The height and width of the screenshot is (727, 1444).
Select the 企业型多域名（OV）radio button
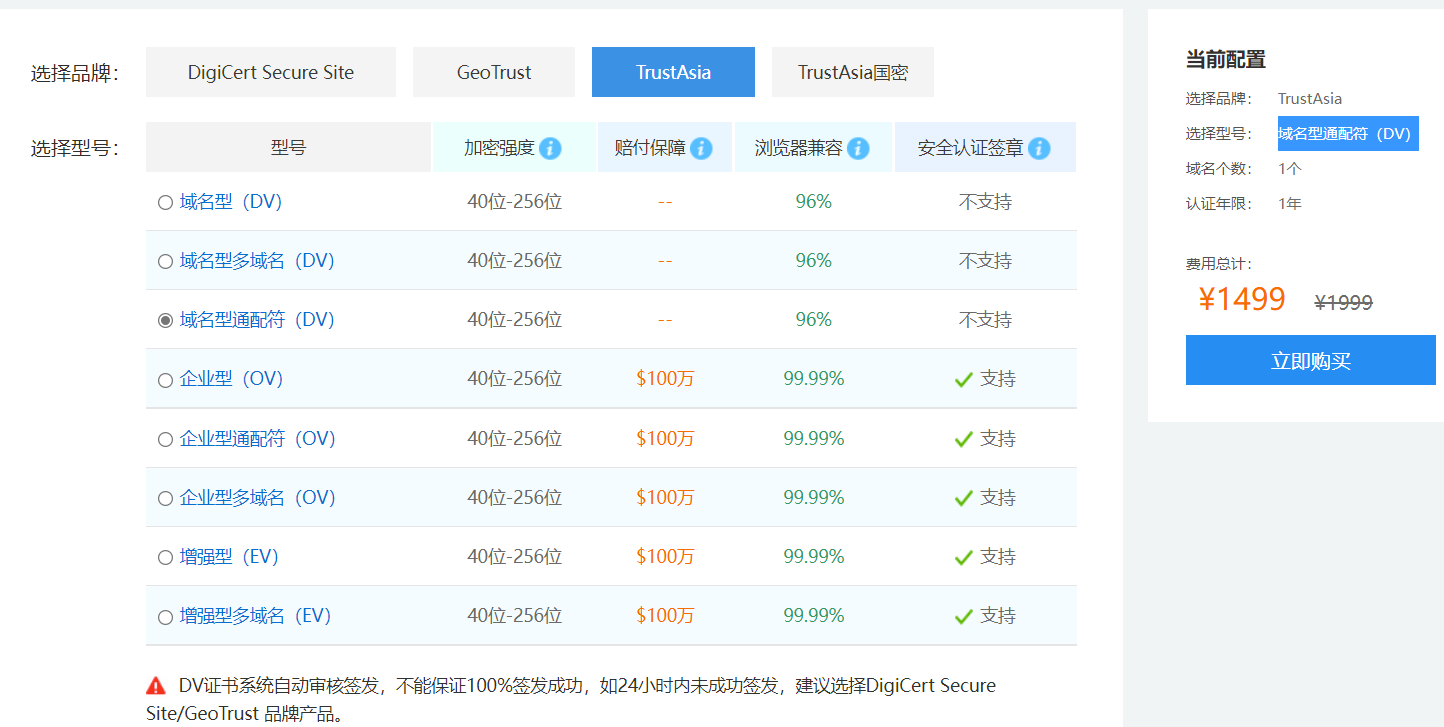click(x=165, y=498)
